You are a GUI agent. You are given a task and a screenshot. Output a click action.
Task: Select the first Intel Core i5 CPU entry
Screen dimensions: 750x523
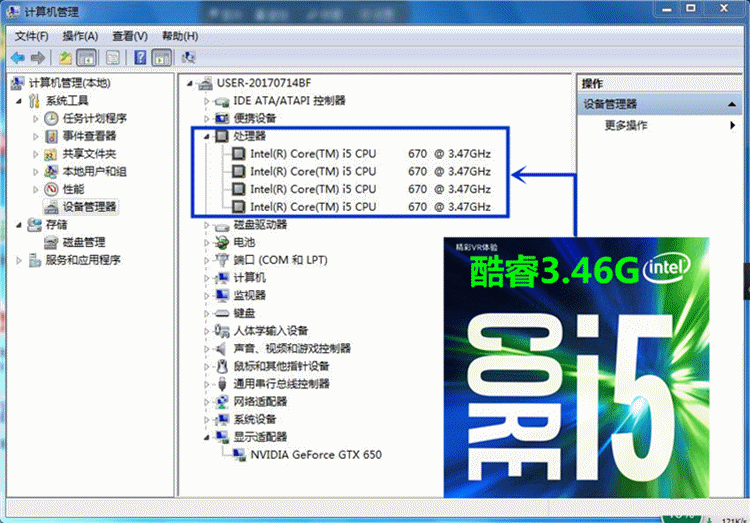313,154
